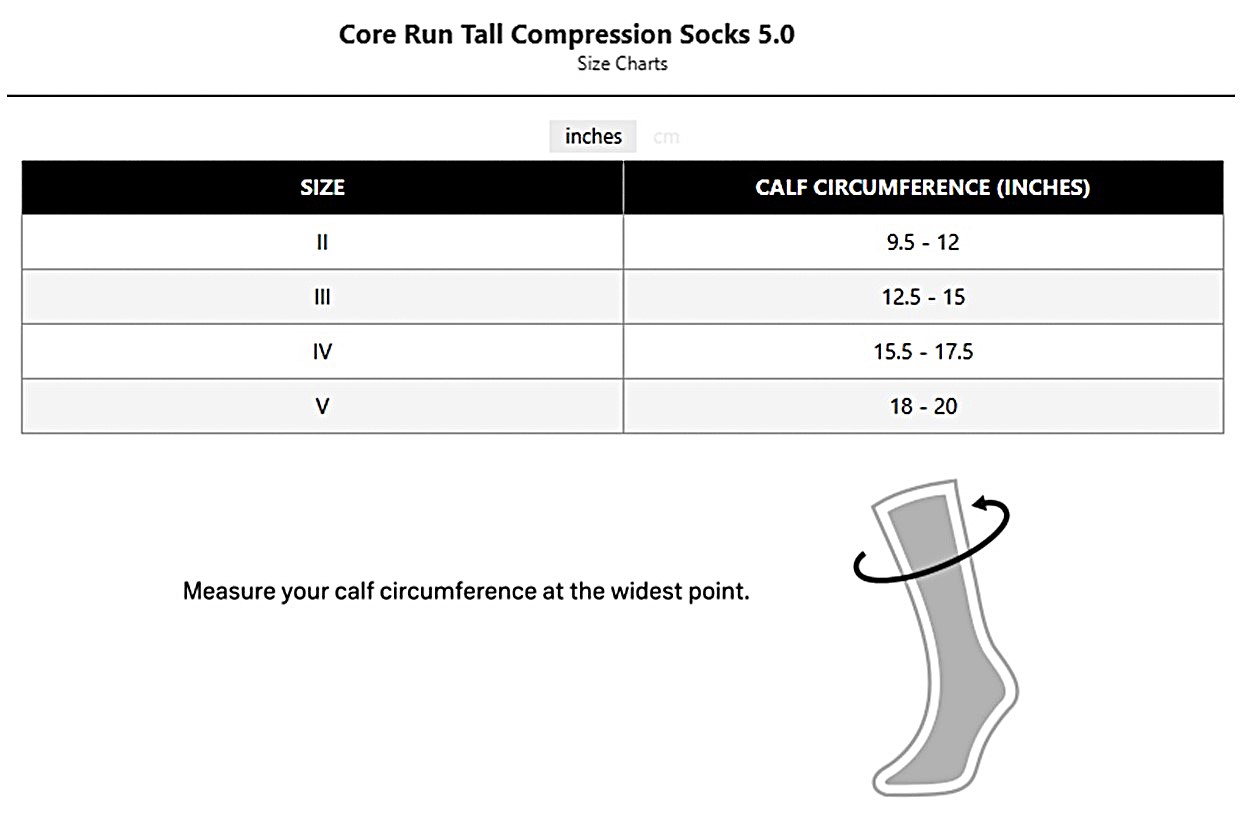
Task: Switch size chart to cm
Action: pos(666,138)
